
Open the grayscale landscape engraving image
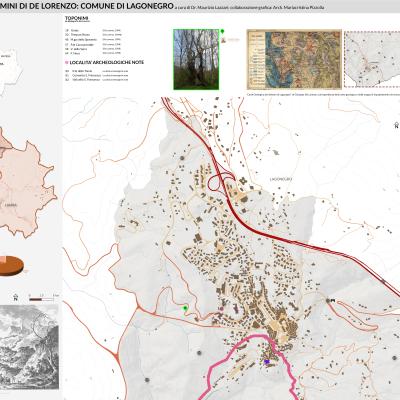[x=29, y=347]
